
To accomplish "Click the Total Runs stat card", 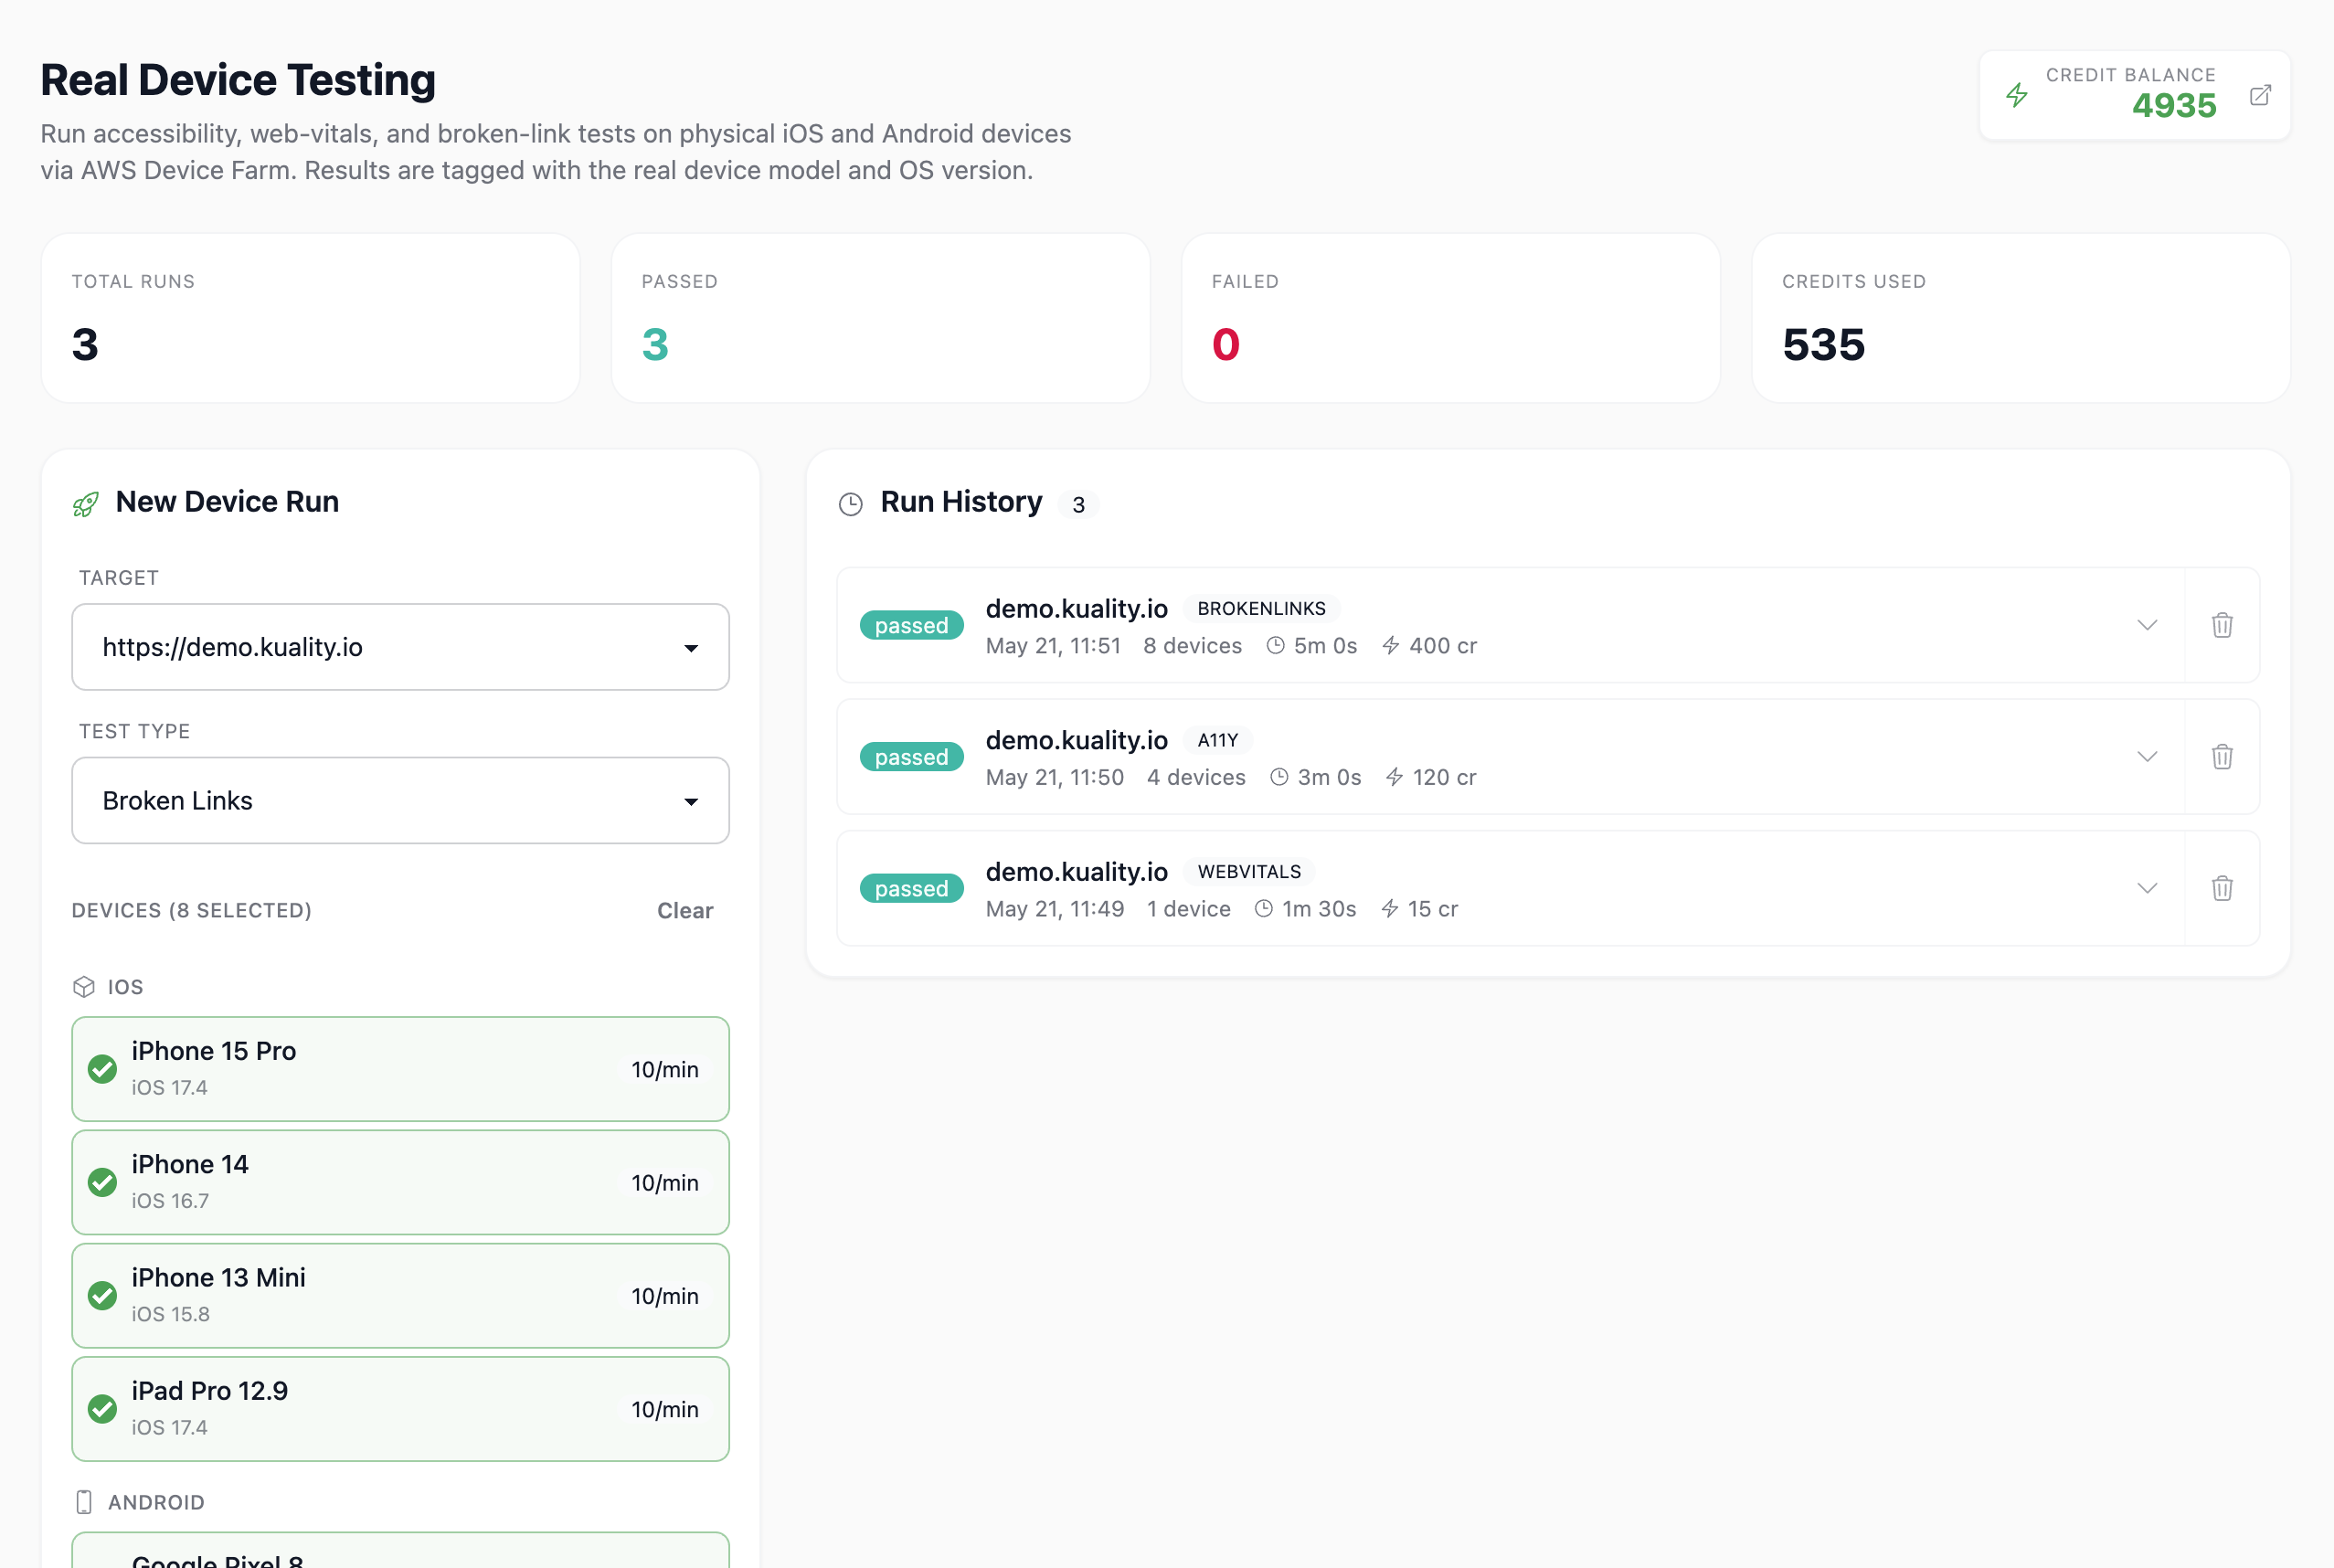I will pyautogui.click(x=310, y=318).
